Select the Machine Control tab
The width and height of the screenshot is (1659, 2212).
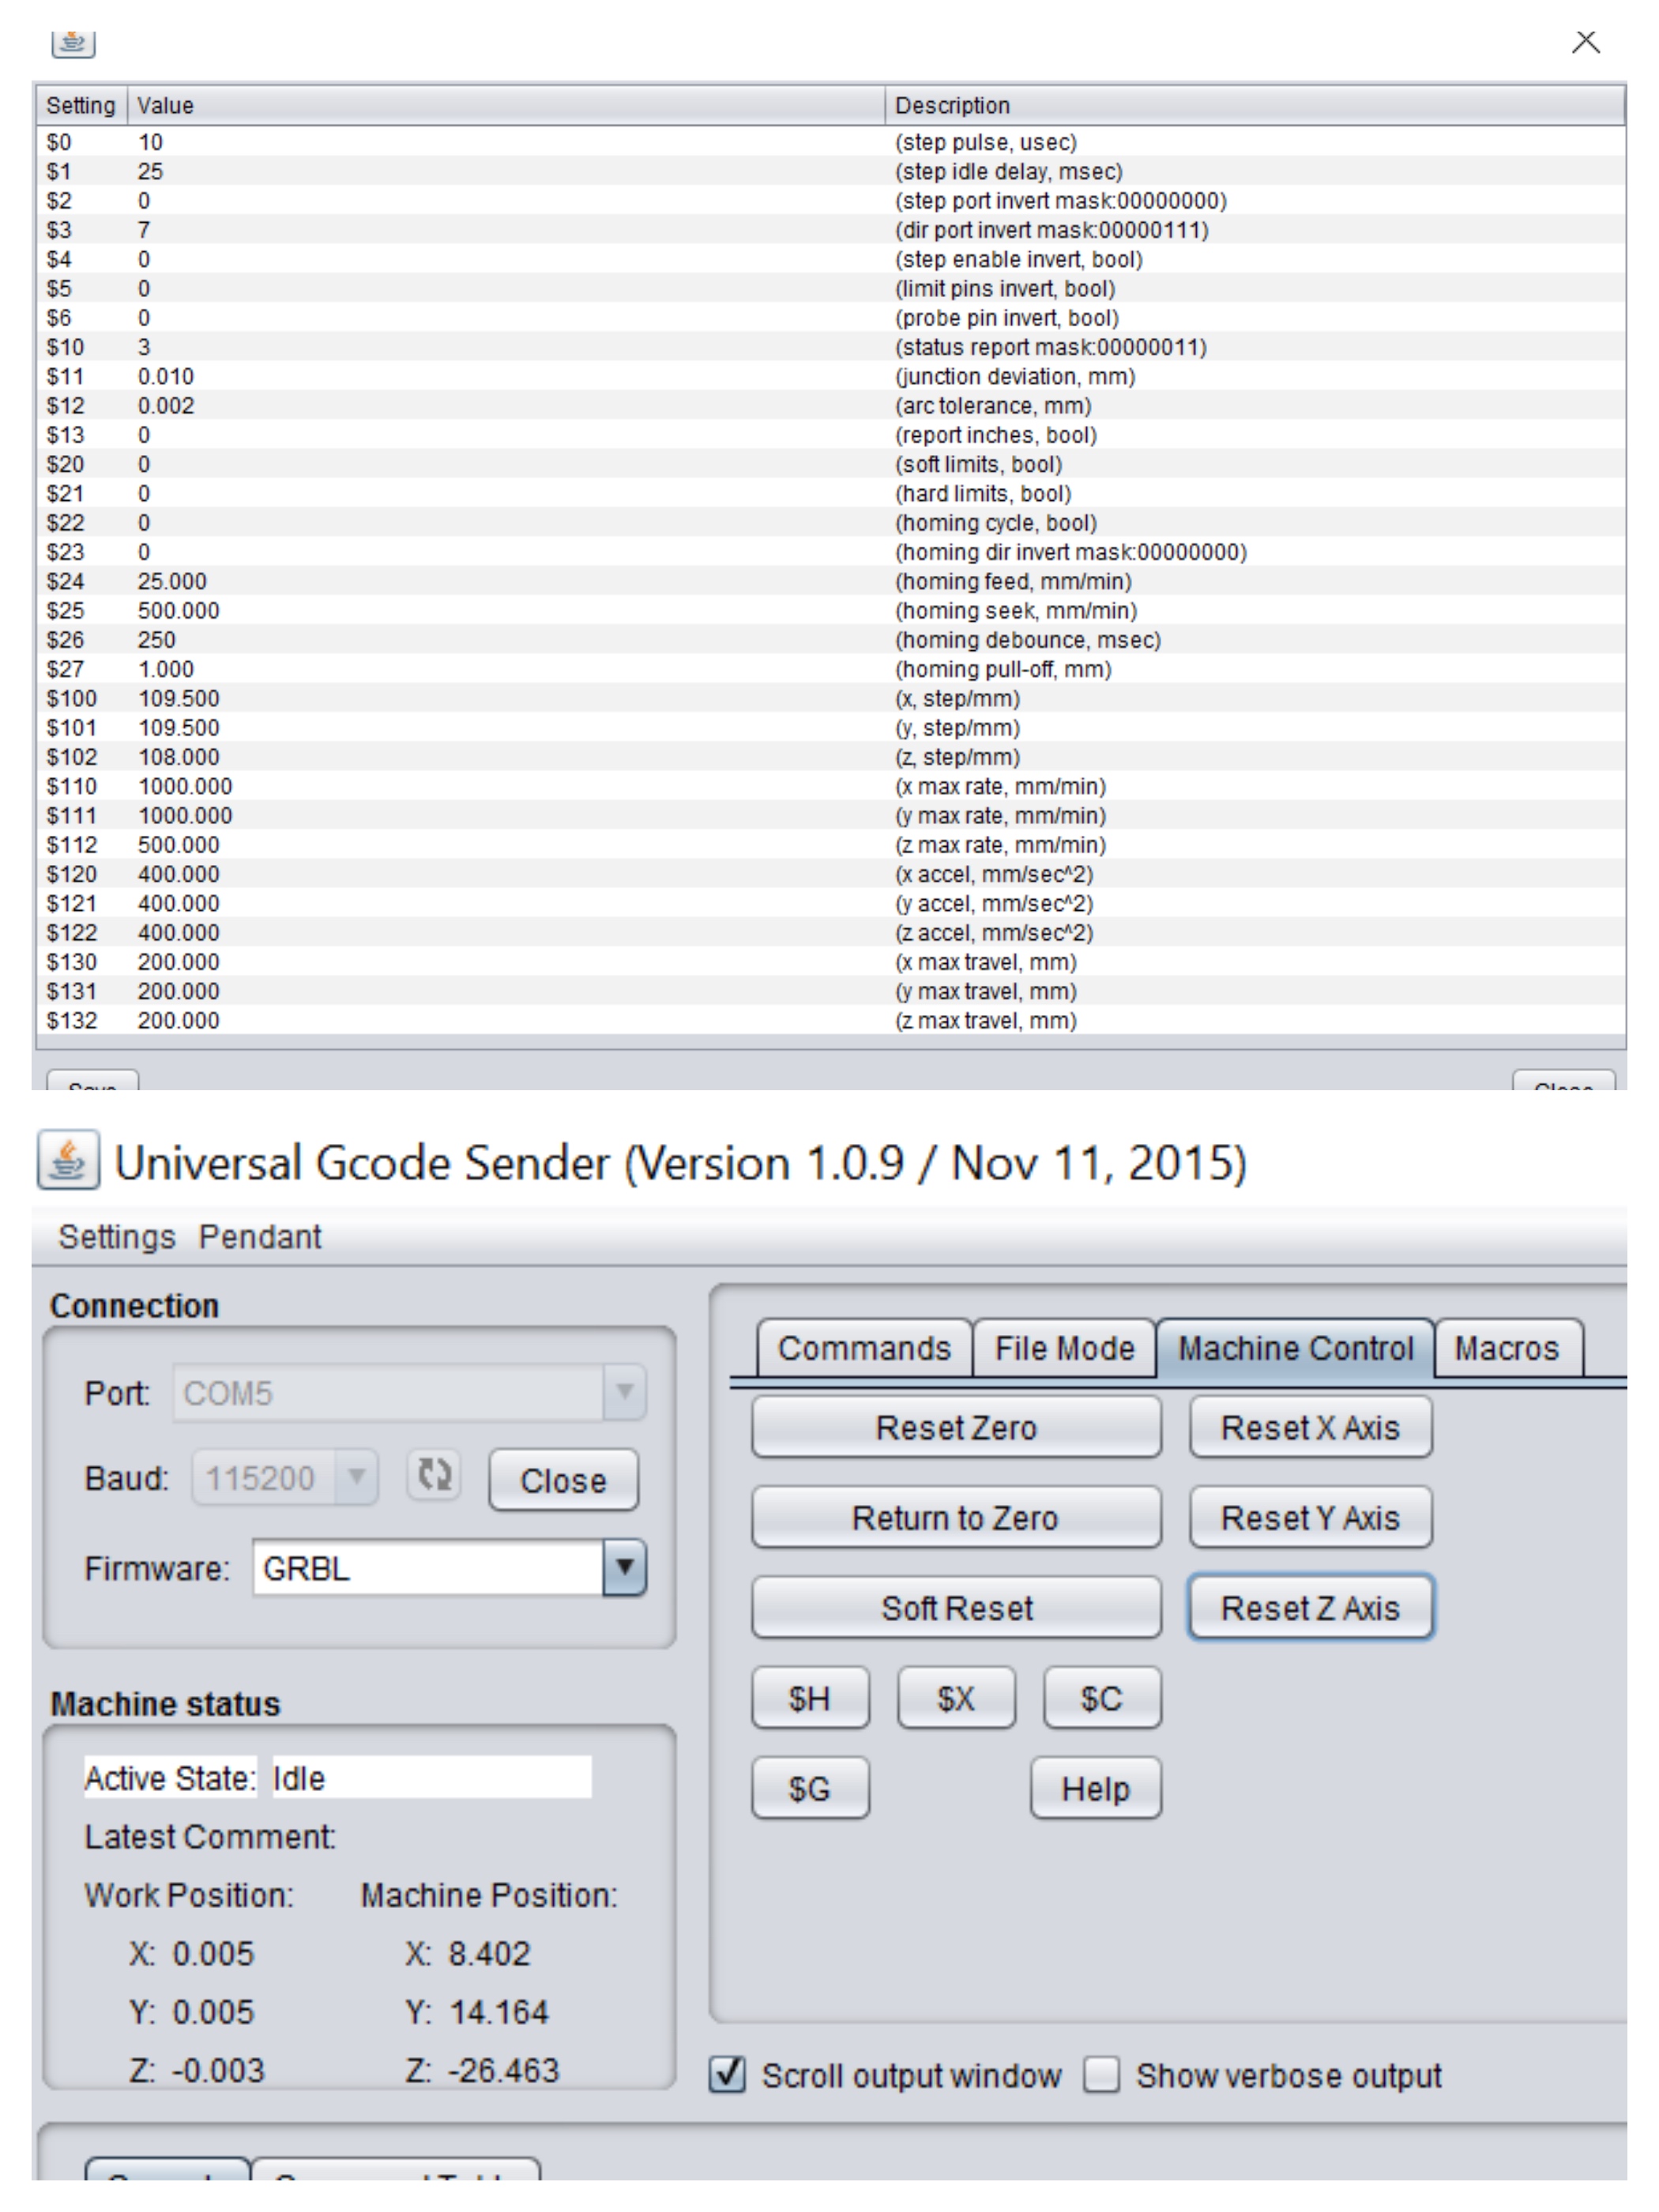coord(1295,1348)
